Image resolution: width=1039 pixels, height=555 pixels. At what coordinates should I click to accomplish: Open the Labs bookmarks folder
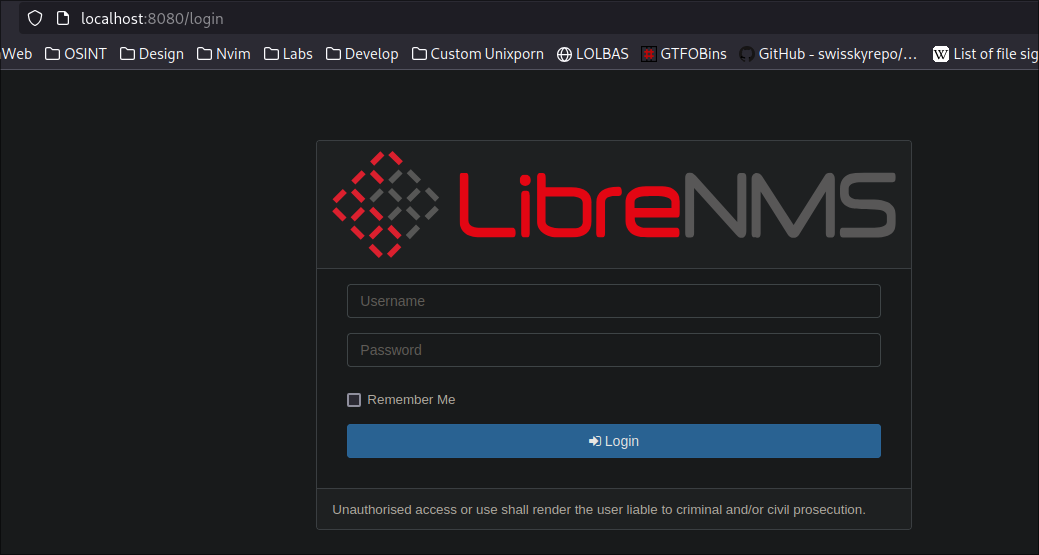point(288,54)
